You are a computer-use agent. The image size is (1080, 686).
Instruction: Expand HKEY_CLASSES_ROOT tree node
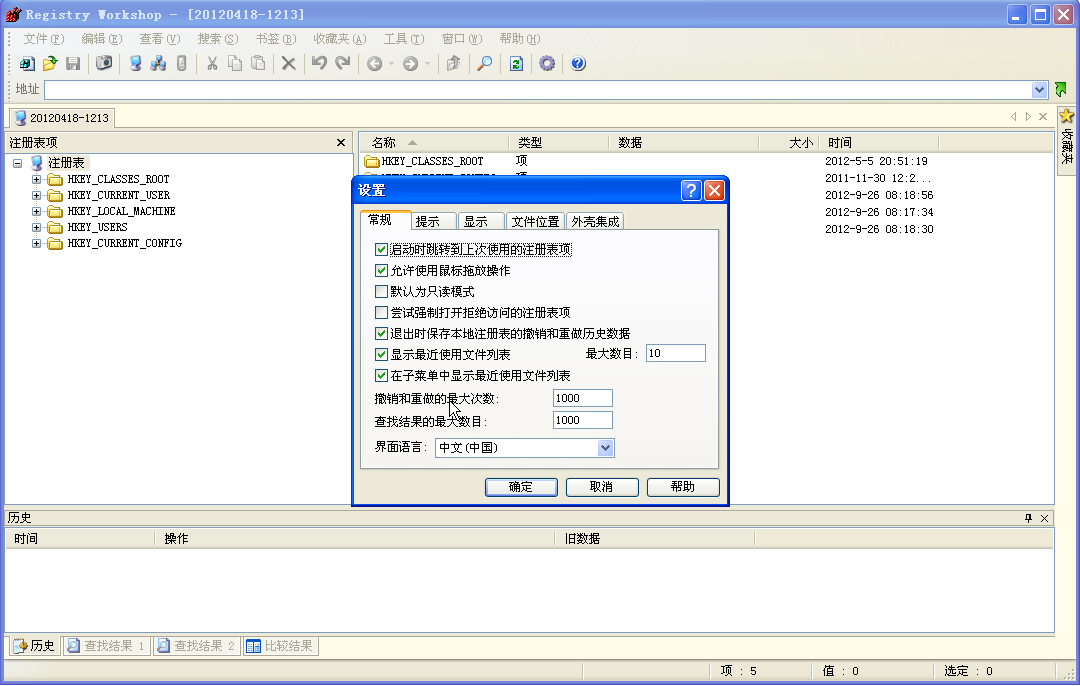37,179
